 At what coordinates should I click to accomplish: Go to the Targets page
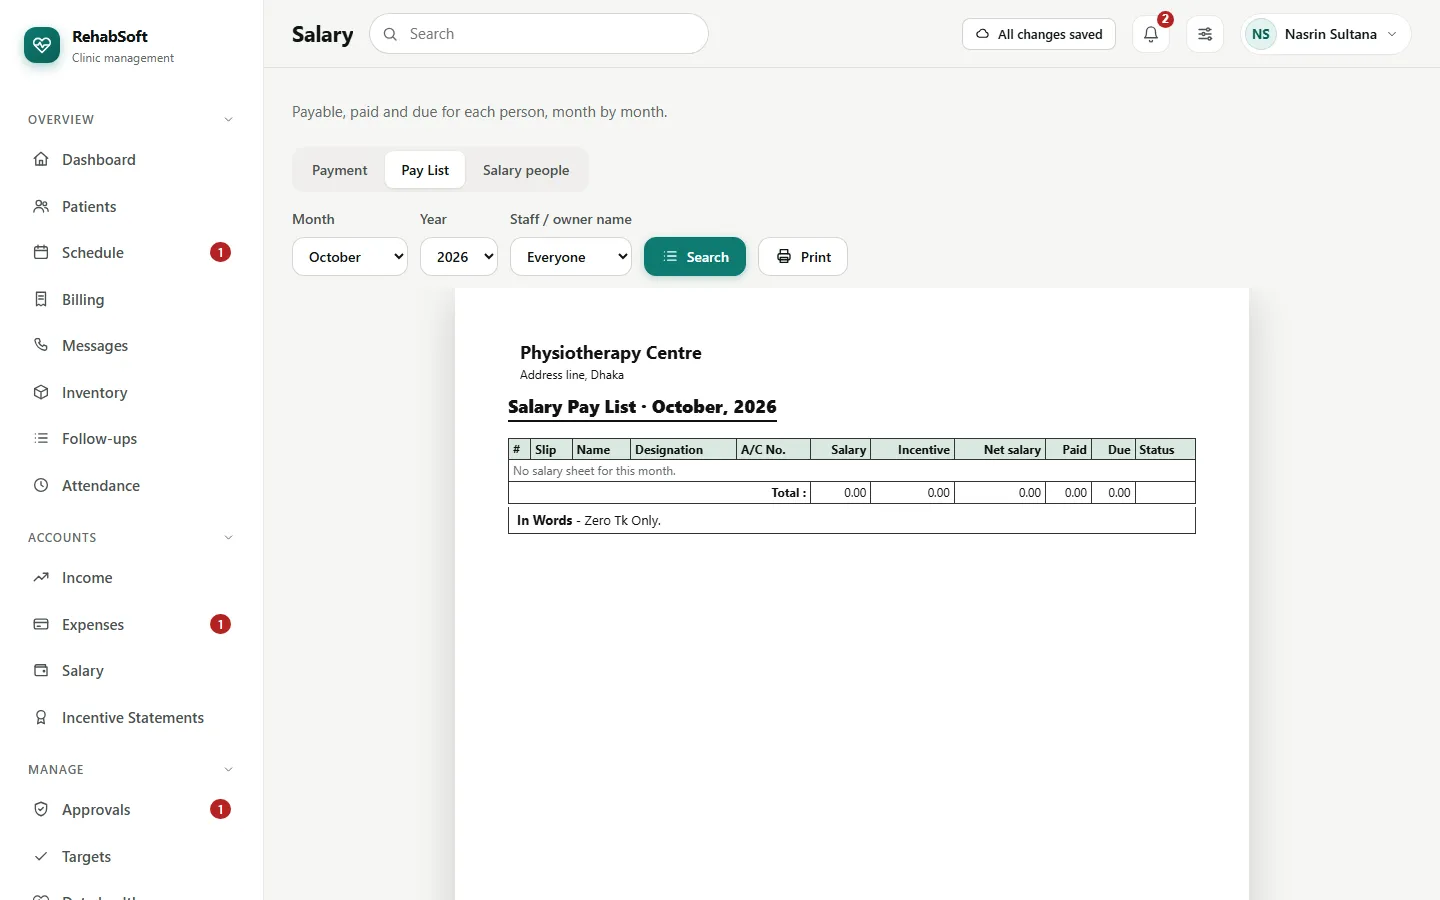[131, 856]
